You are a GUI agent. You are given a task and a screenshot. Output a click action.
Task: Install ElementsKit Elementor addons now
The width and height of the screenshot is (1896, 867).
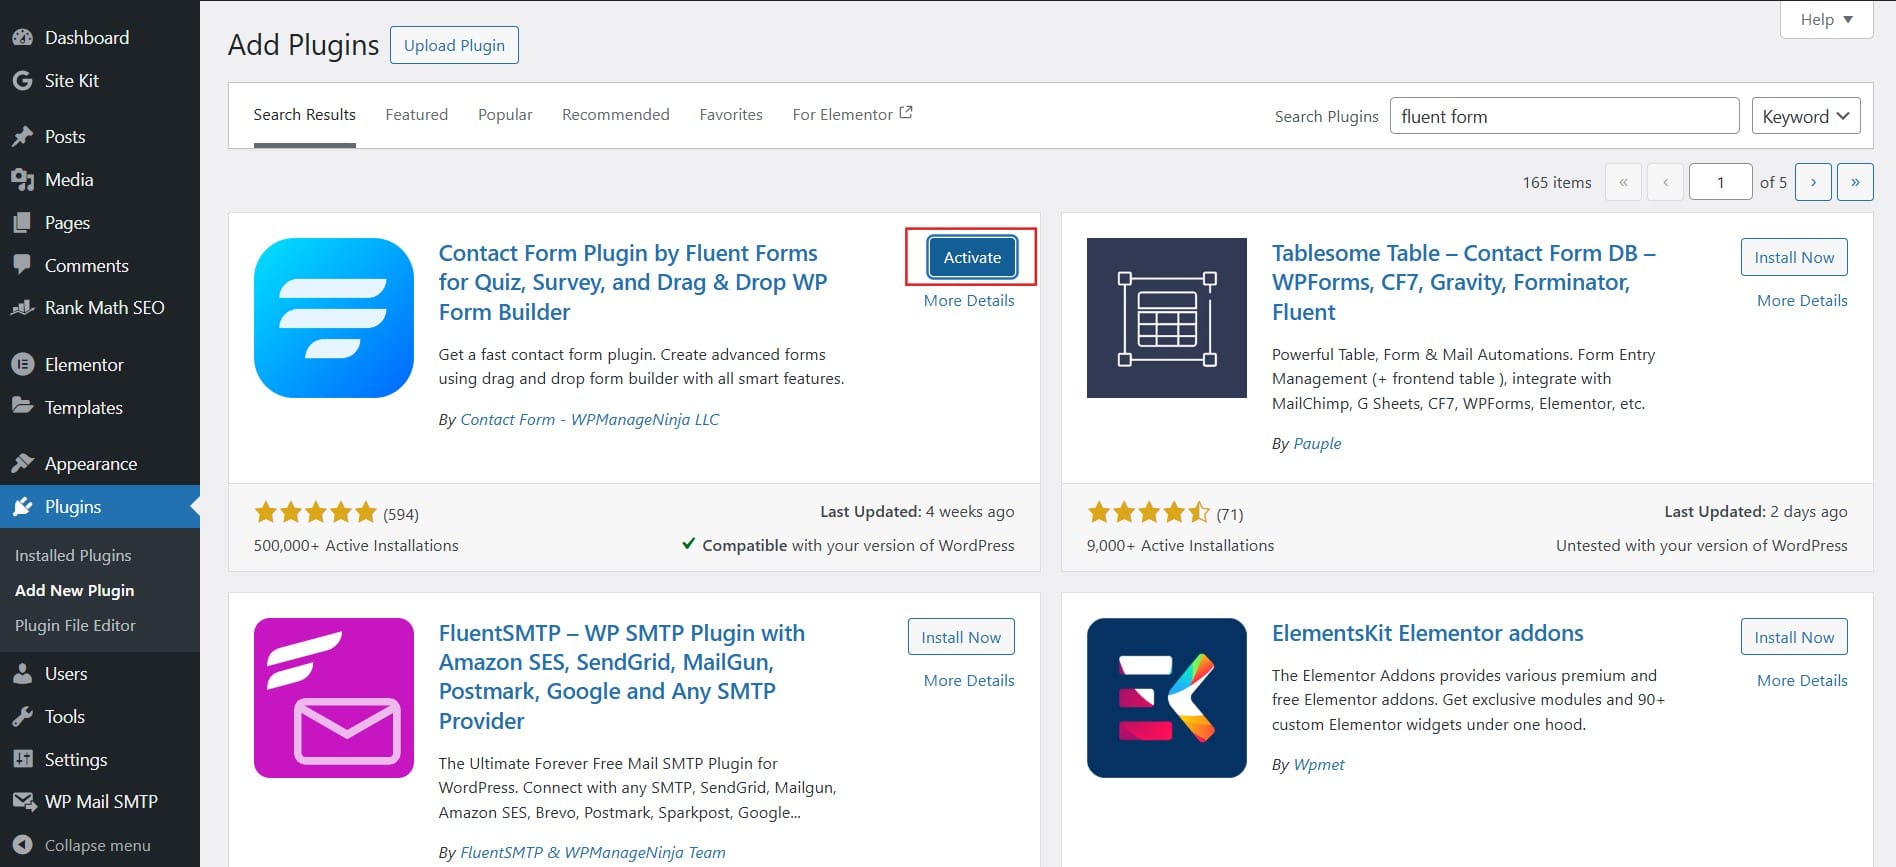click(1794, 637)
